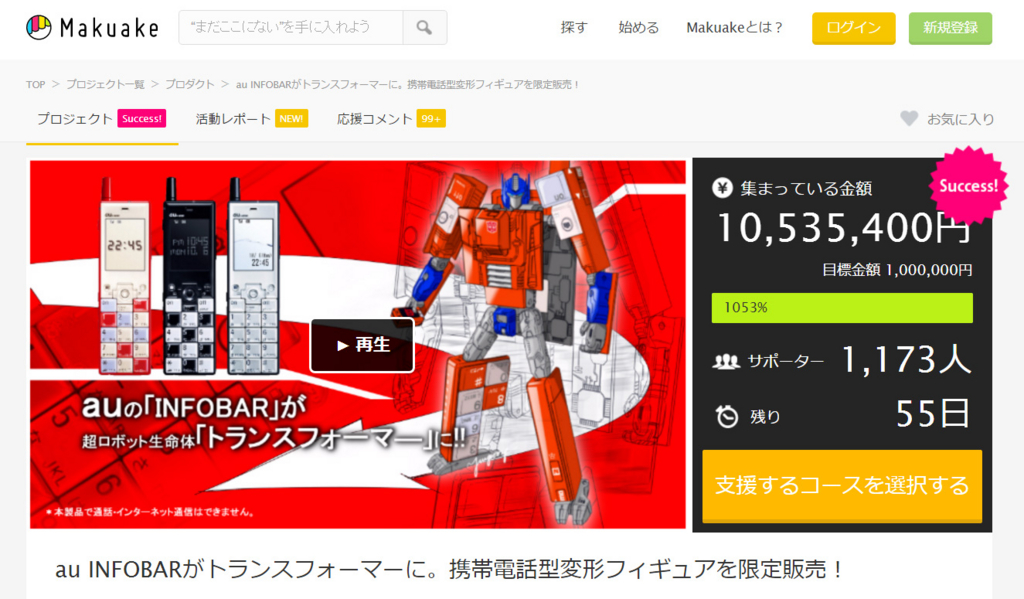
Task: Open the 始める menu item
Action: (x=638, y=27)
